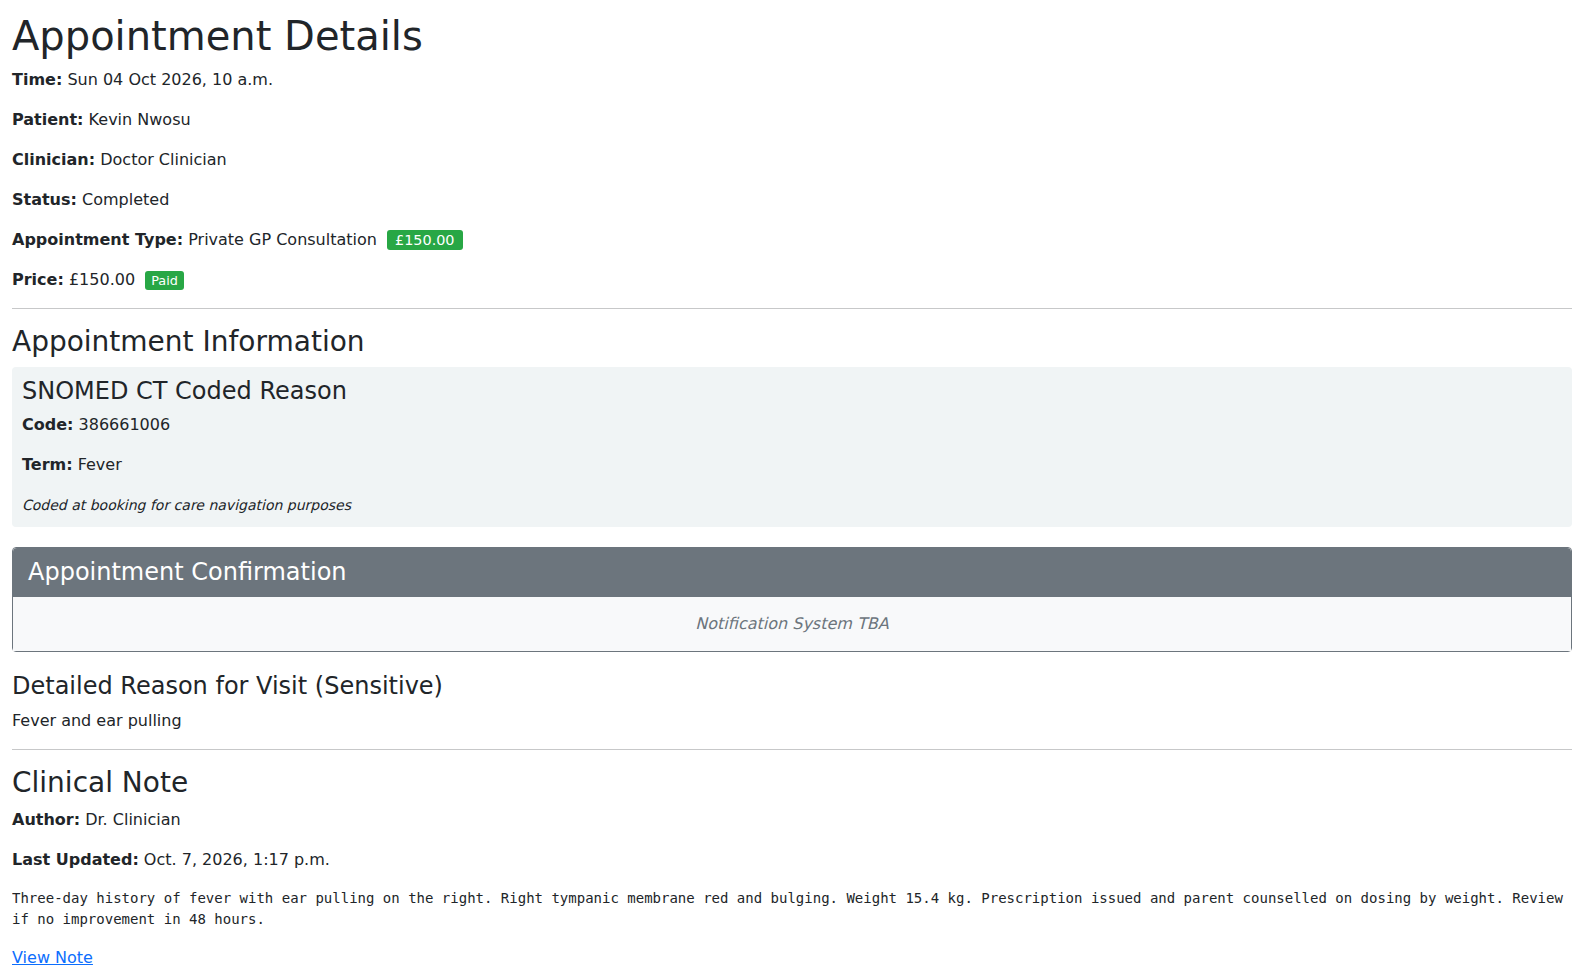1584x978 pixels.
Task: Click the Appointment Confirmation panel header
Action: [792, 572]
